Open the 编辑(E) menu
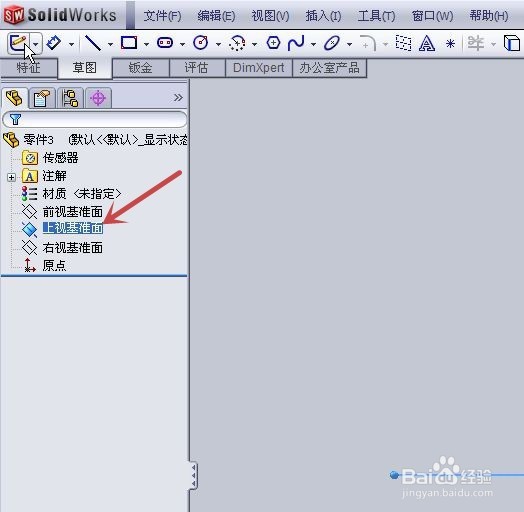524x512 pixels. coord(216,16)
